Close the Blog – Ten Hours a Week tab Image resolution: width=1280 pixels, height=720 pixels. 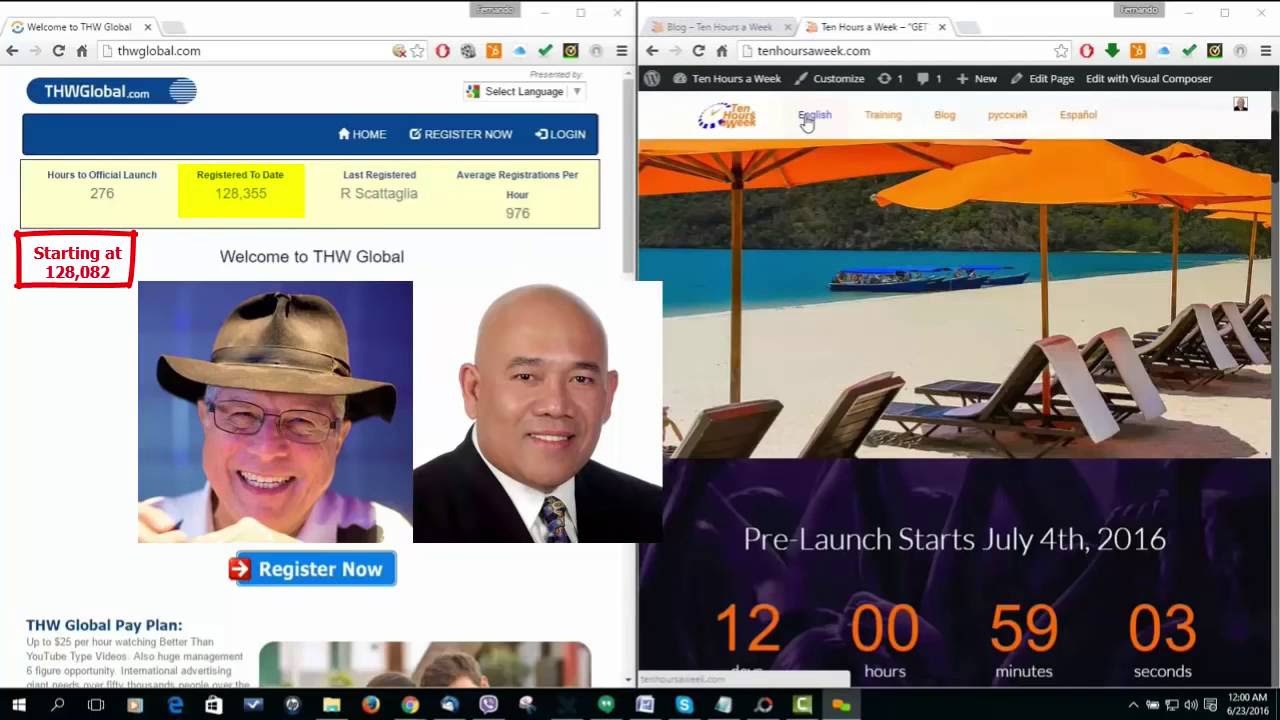tap(787, 27)
